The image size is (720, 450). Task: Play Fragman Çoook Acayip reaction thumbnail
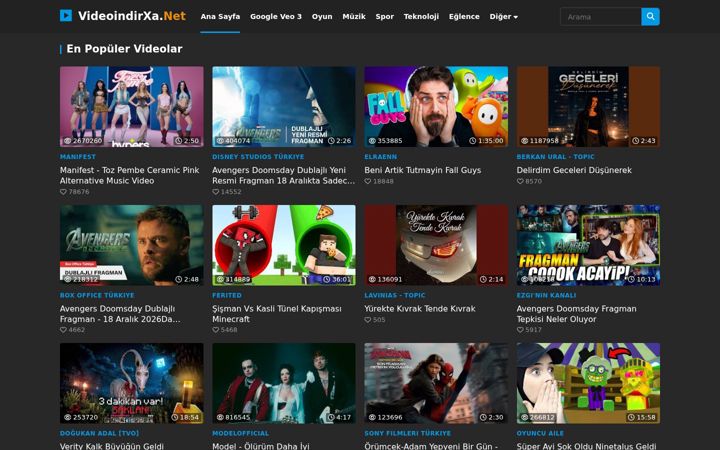(x=588, y=245)
